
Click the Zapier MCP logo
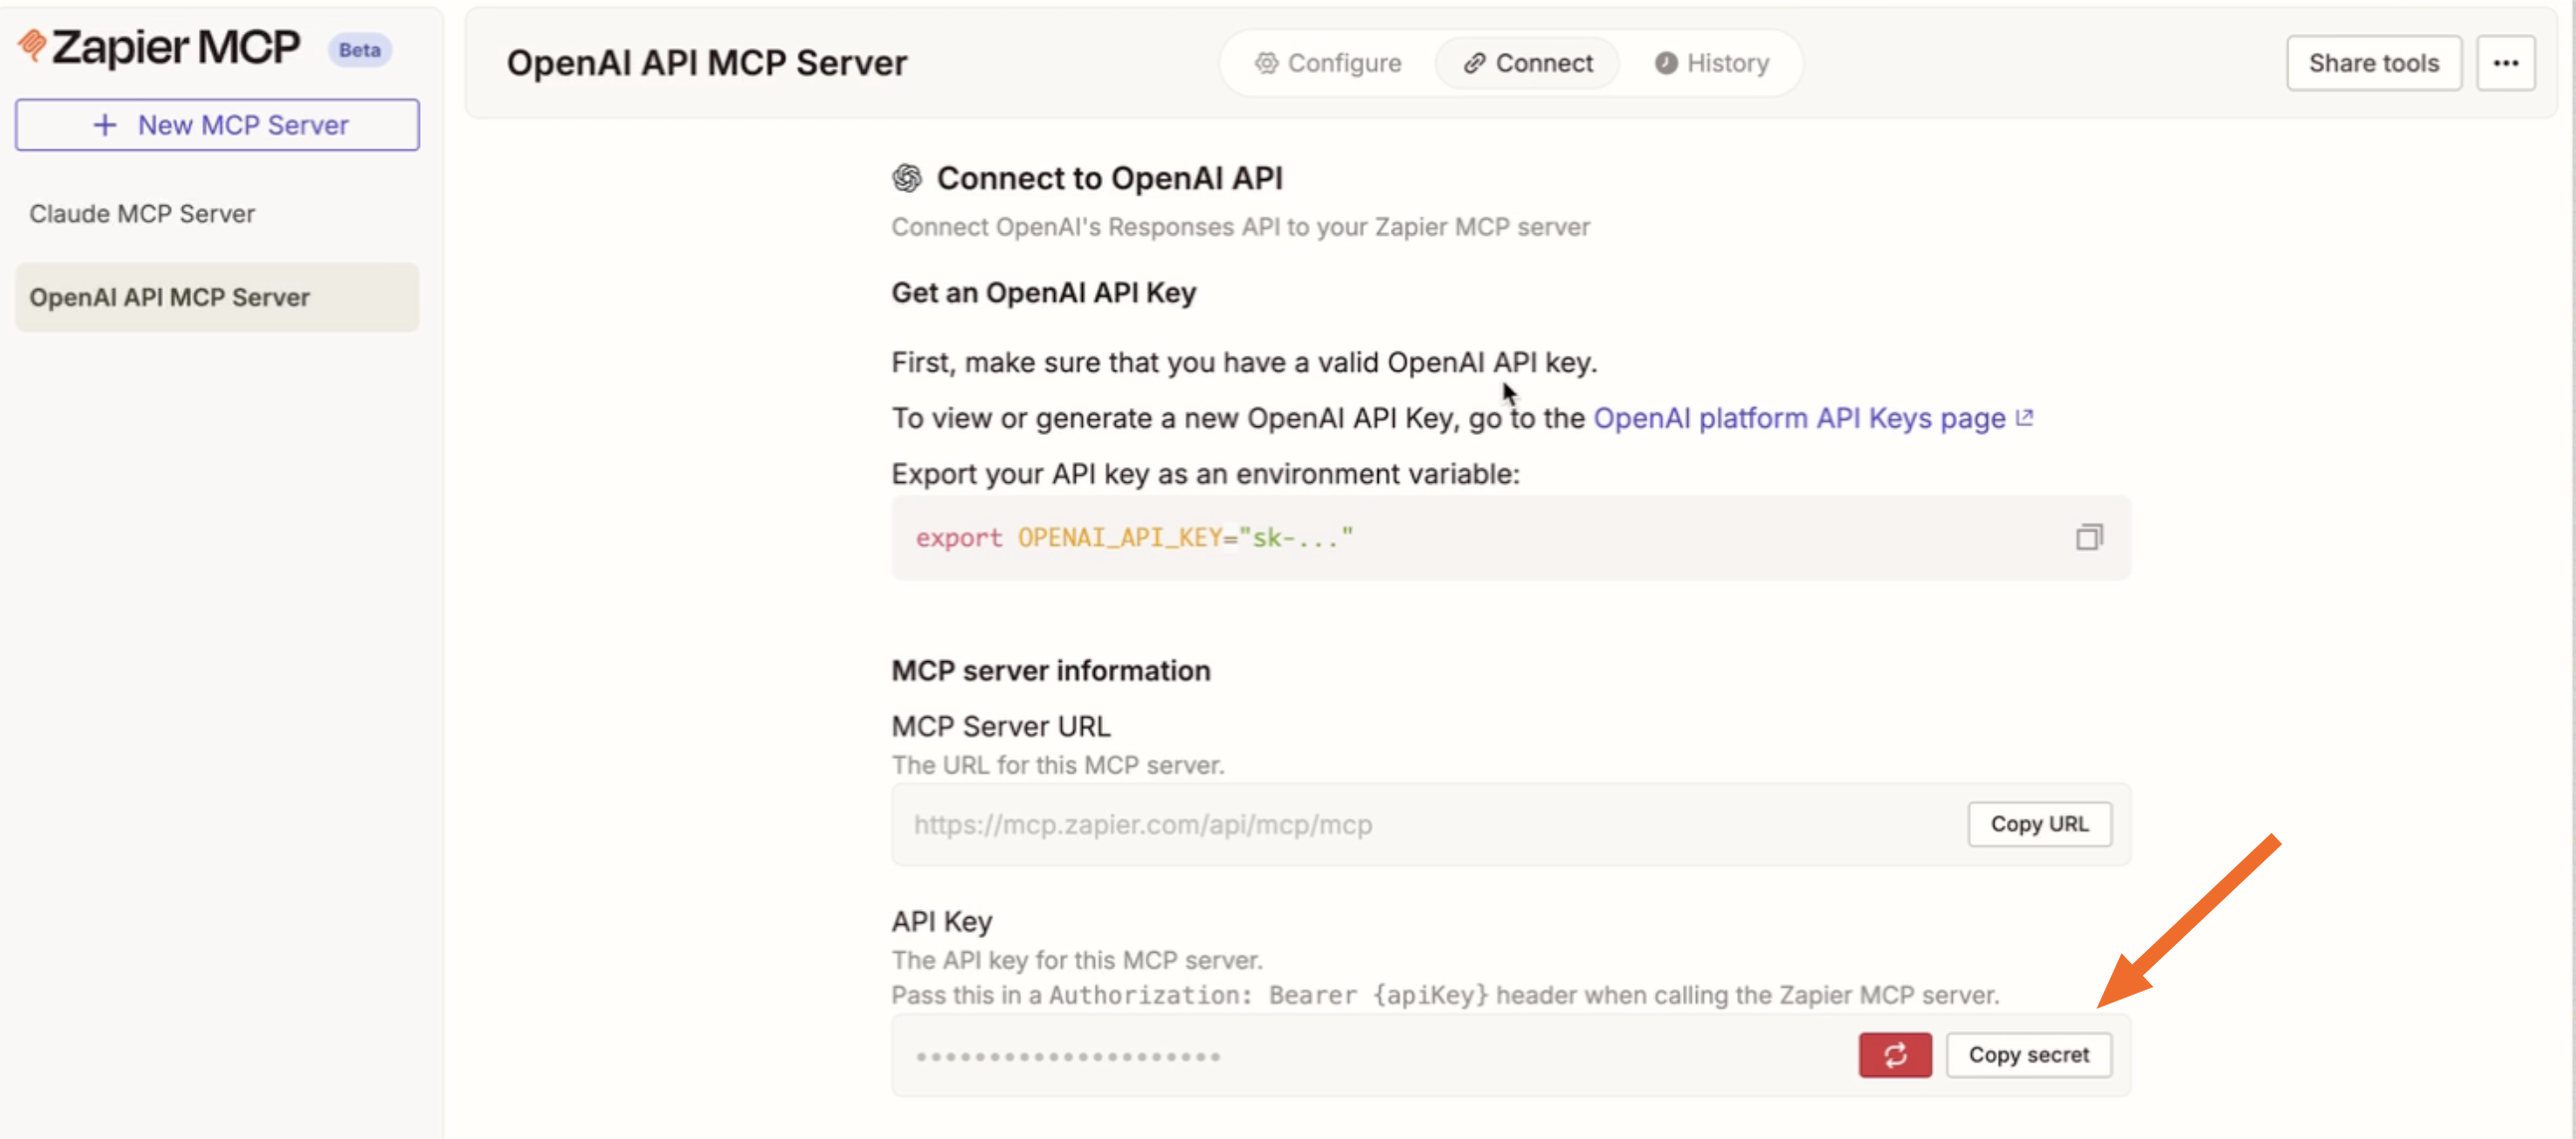pos(160,47)
